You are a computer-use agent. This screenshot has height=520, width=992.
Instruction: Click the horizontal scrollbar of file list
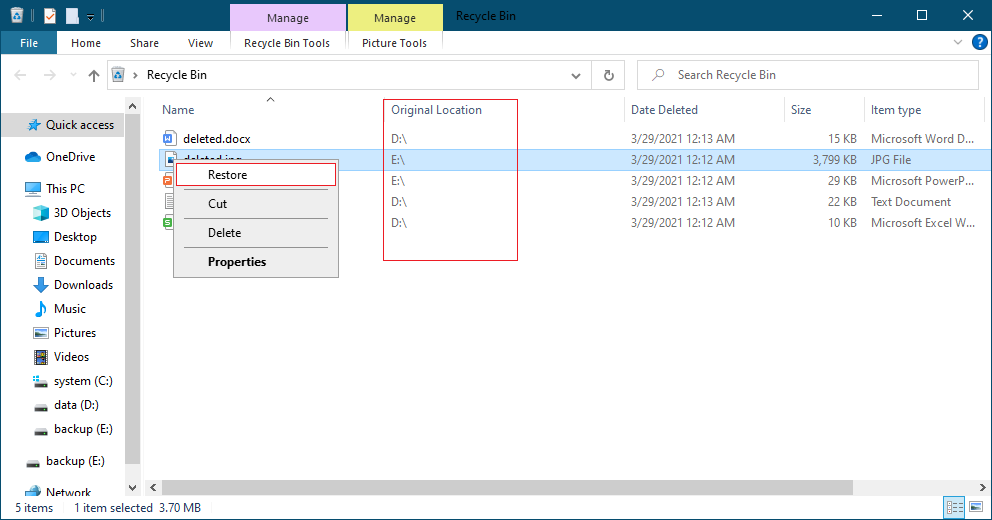tap(500, 487)
